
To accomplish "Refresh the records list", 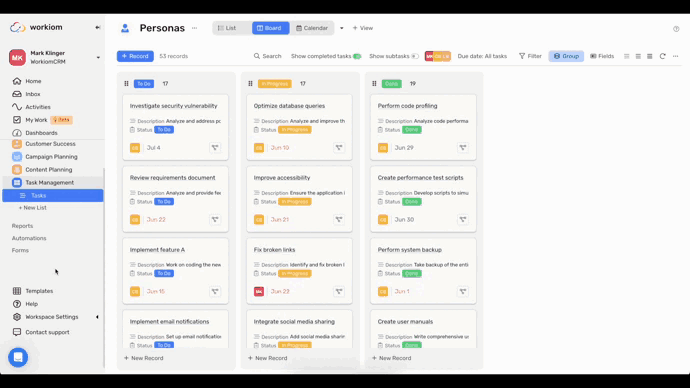I will click(662, 56).
